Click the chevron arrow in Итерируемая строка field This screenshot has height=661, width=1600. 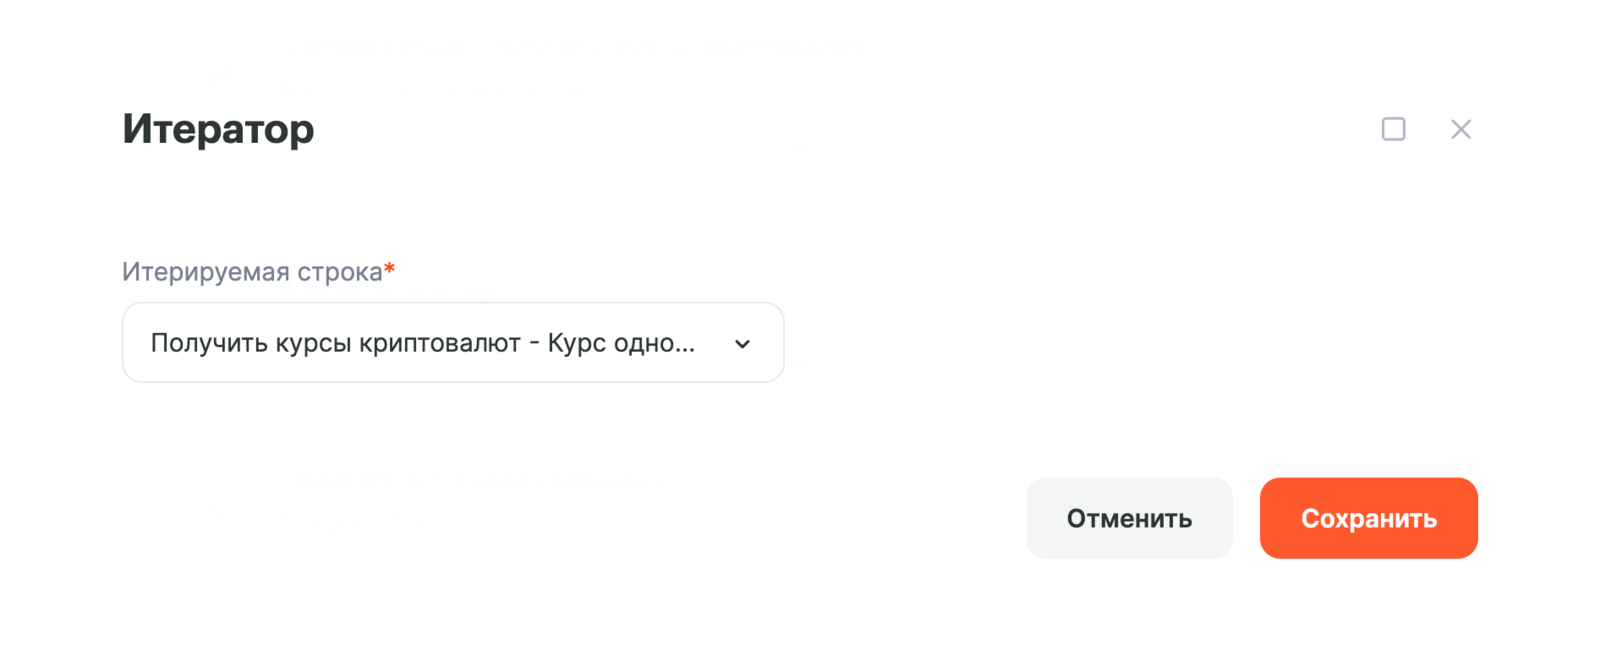point(742,343)
